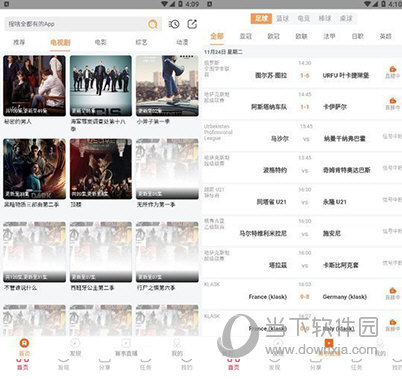Open 秘密的男人 drama thumbnail
The width and height of the screenshot is (402, 379).
pos(34,86)
